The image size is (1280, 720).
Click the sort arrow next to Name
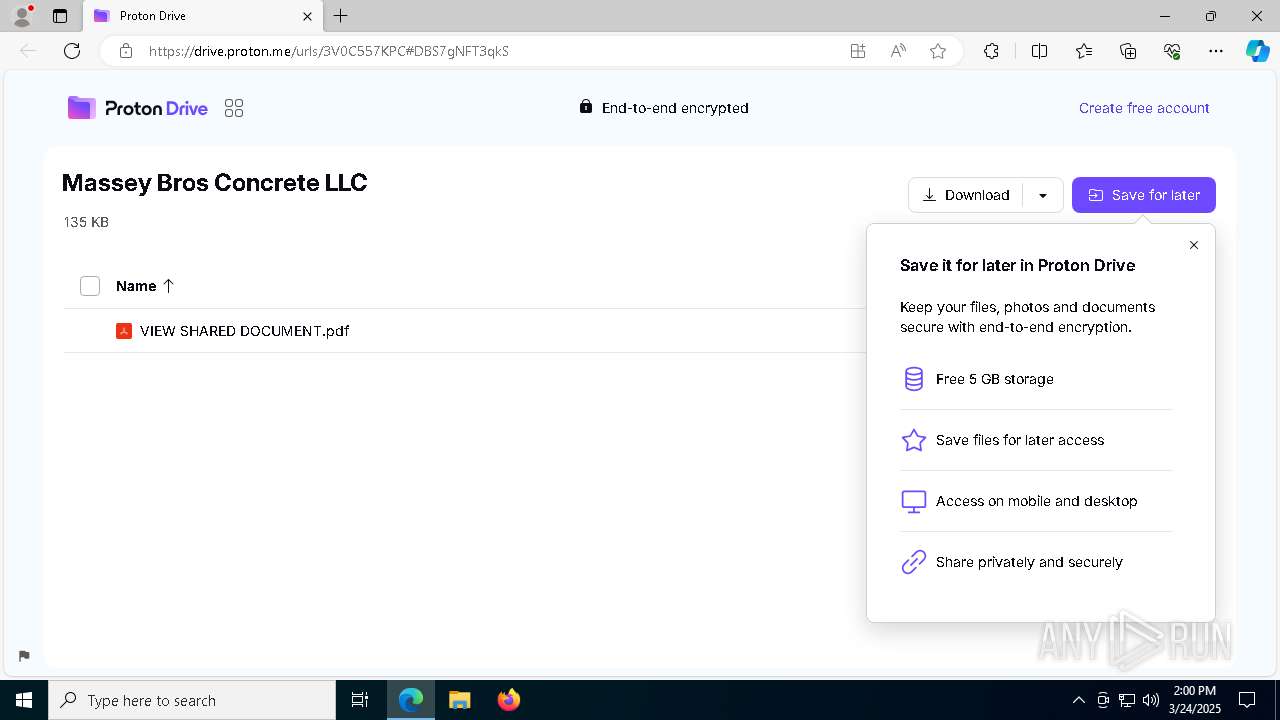(x=168, y=286)
